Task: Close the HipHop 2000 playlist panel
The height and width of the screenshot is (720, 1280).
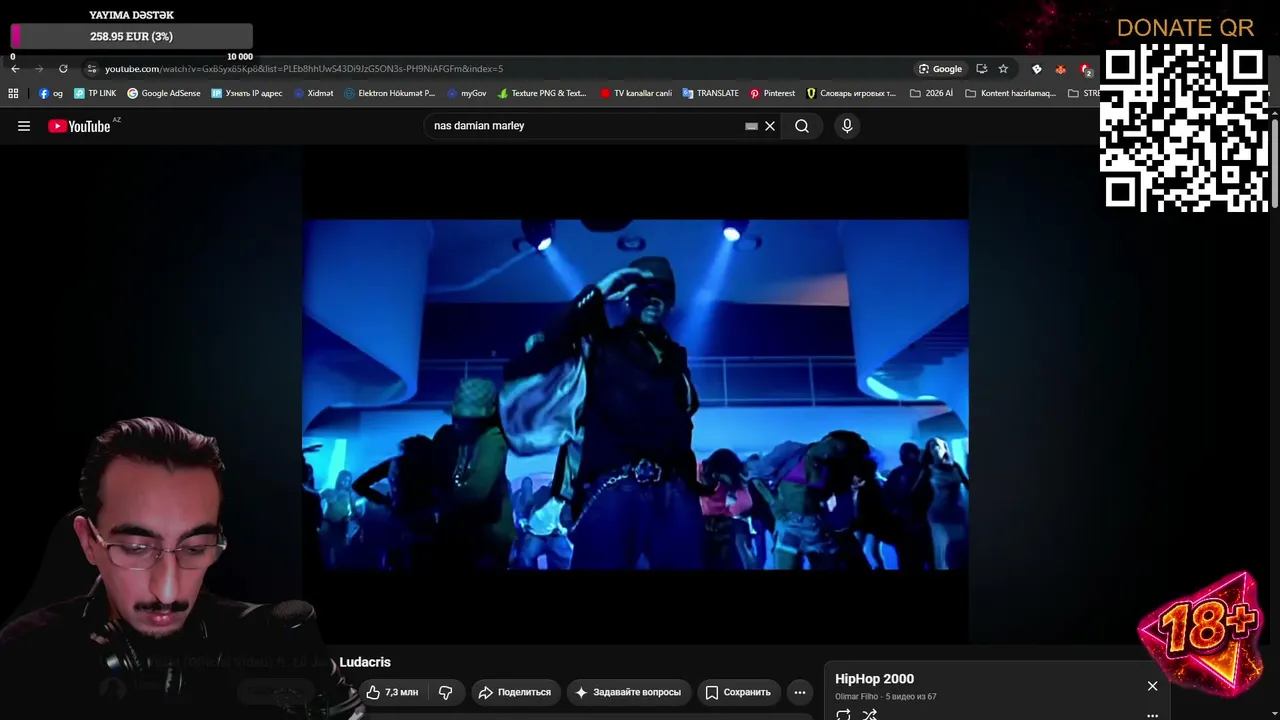Action: tap(1152, 686)
